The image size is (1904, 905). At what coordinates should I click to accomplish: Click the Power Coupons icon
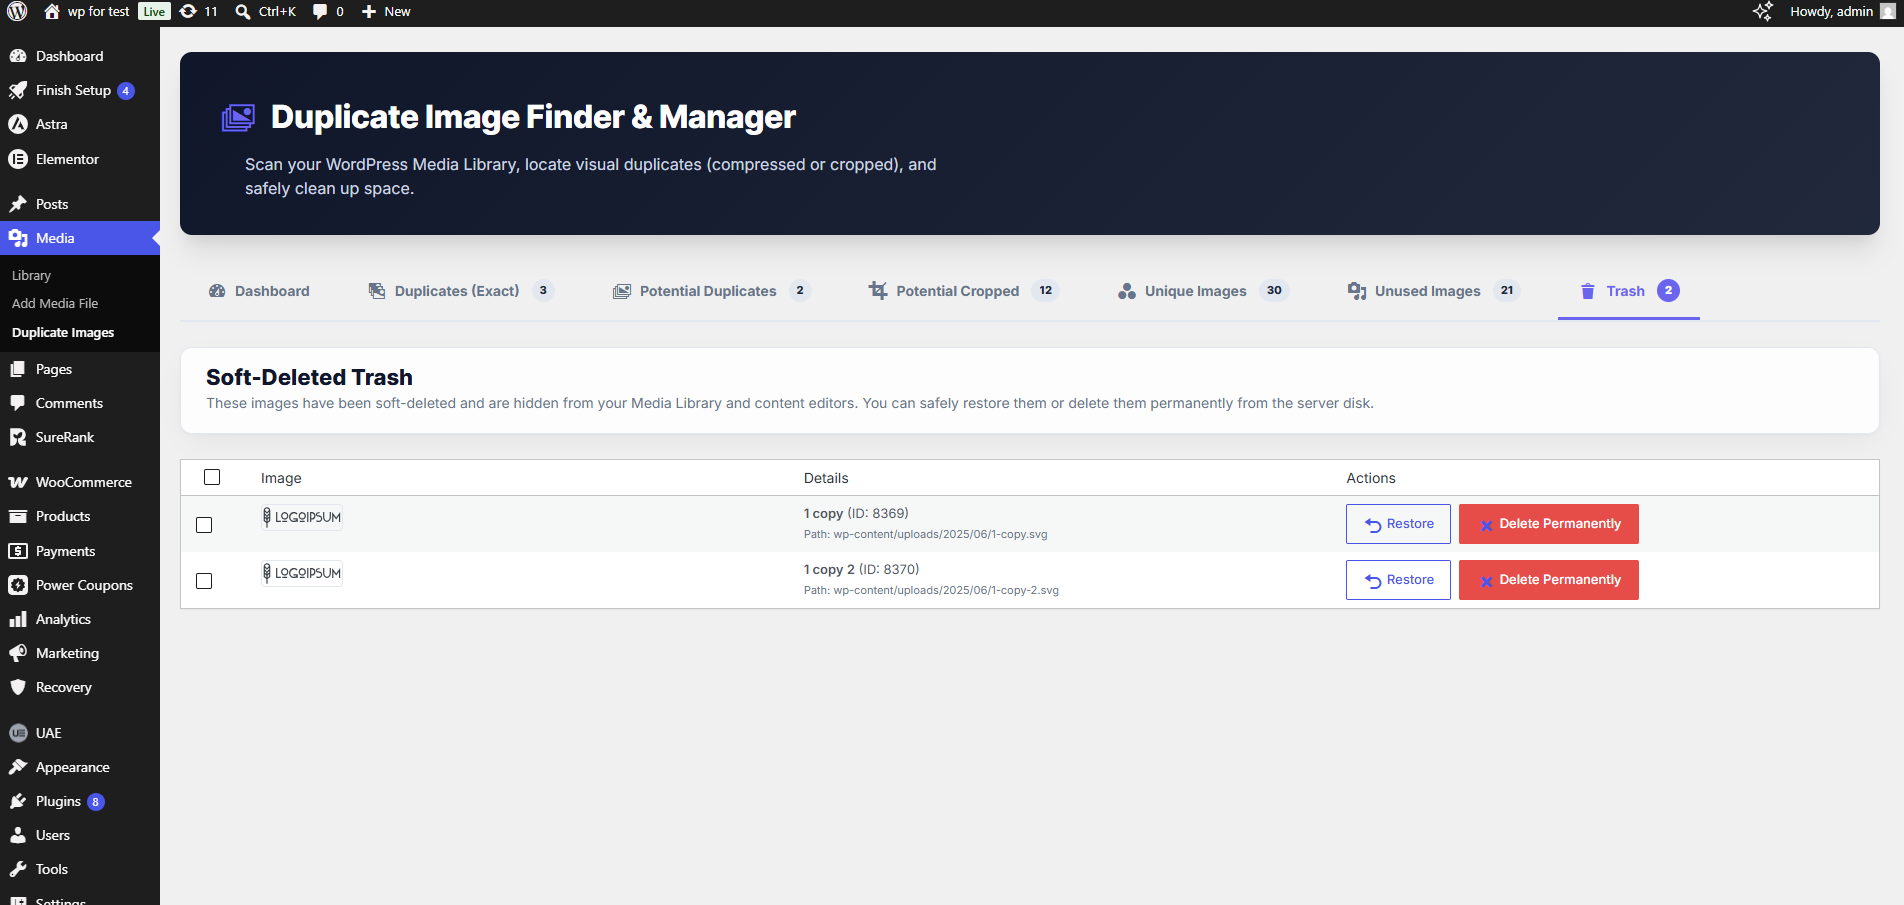pyautogui.click(x=18, y=585)
